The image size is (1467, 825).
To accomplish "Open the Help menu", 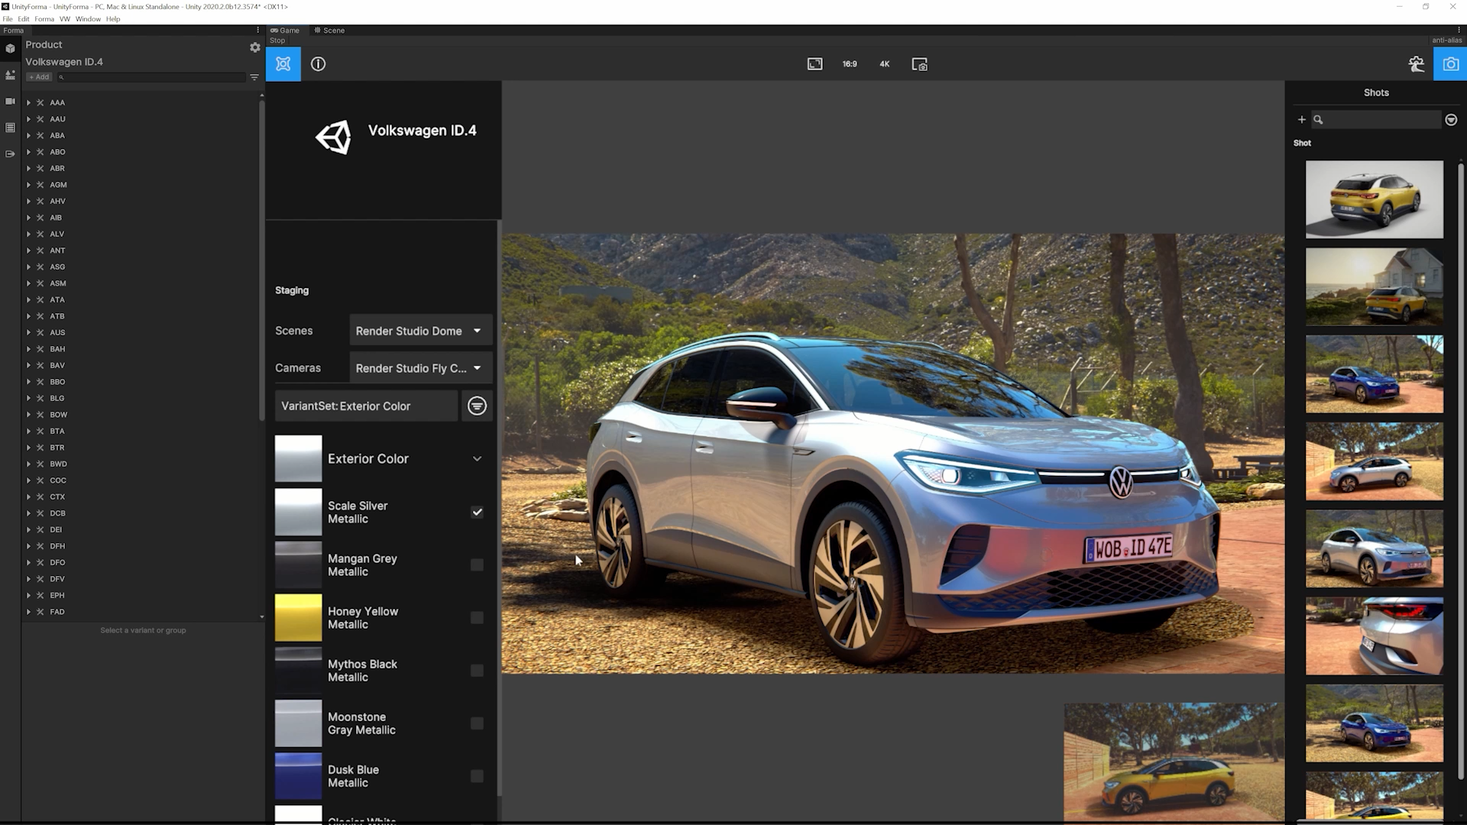I will (x=113, y=19).
